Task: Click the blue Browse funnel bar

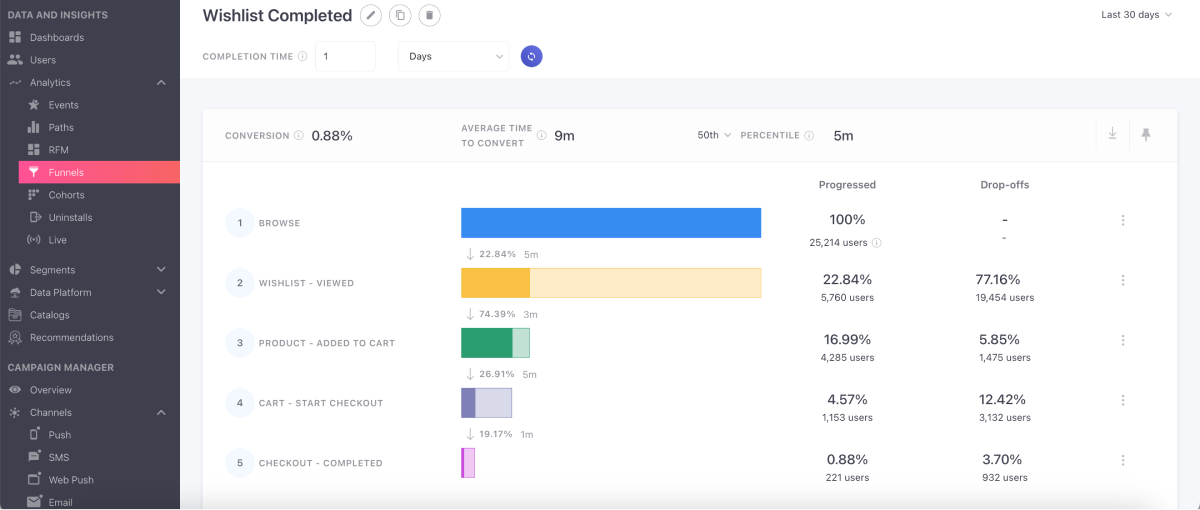Action: [610, 222]
